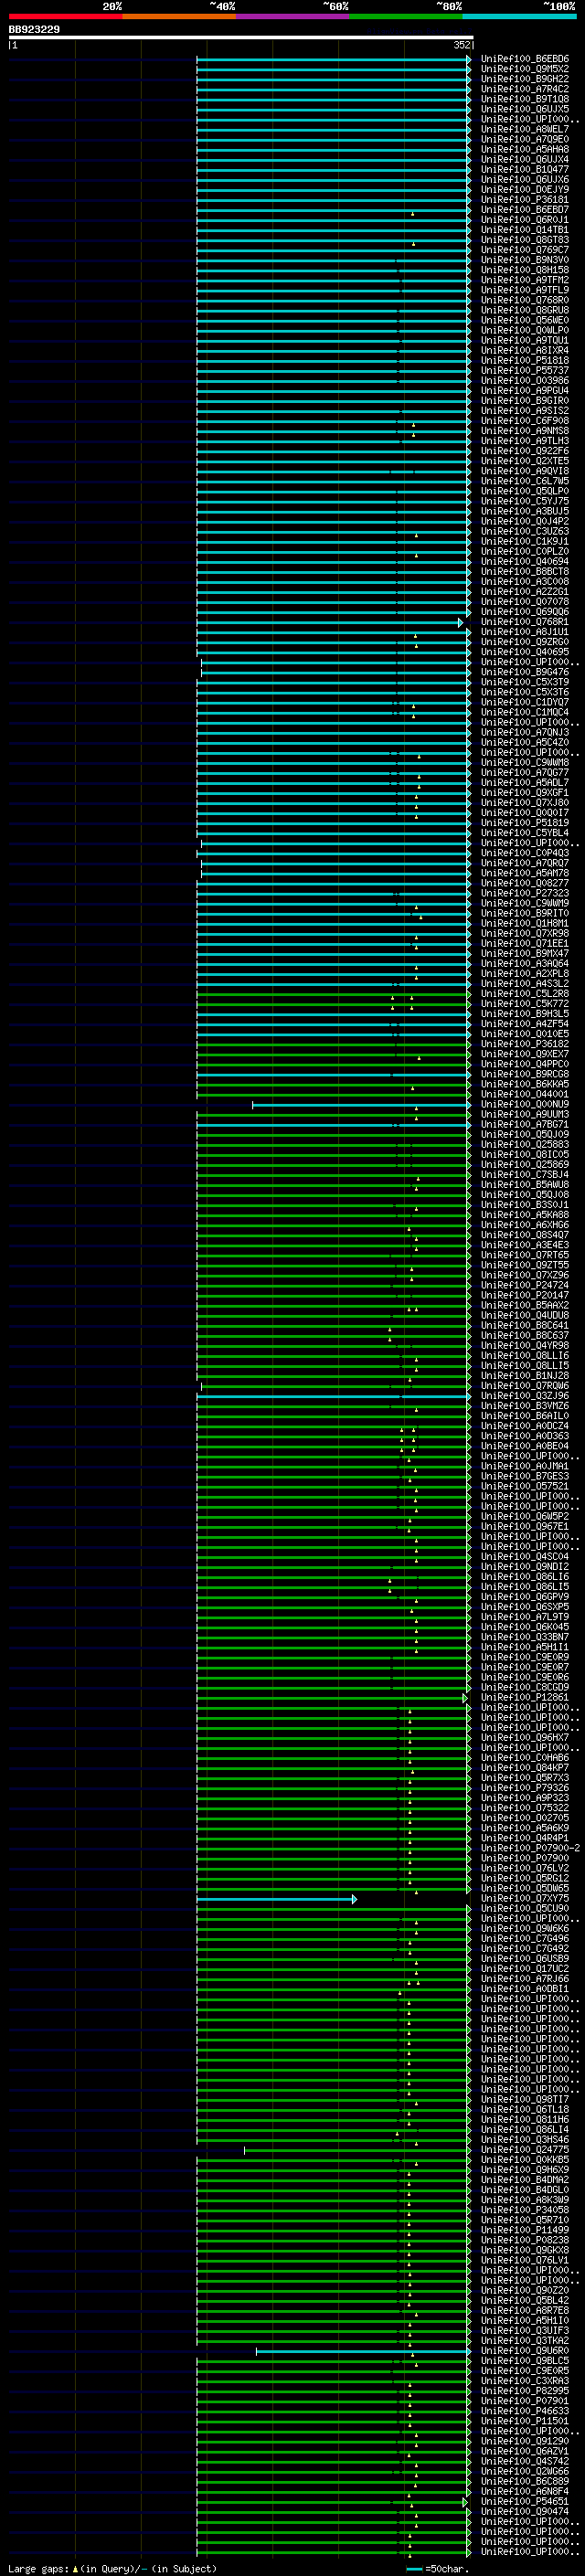Screen dimensions: 585x2576
Task: Click the white query sequence bar
Action: (x=241, y=38)
